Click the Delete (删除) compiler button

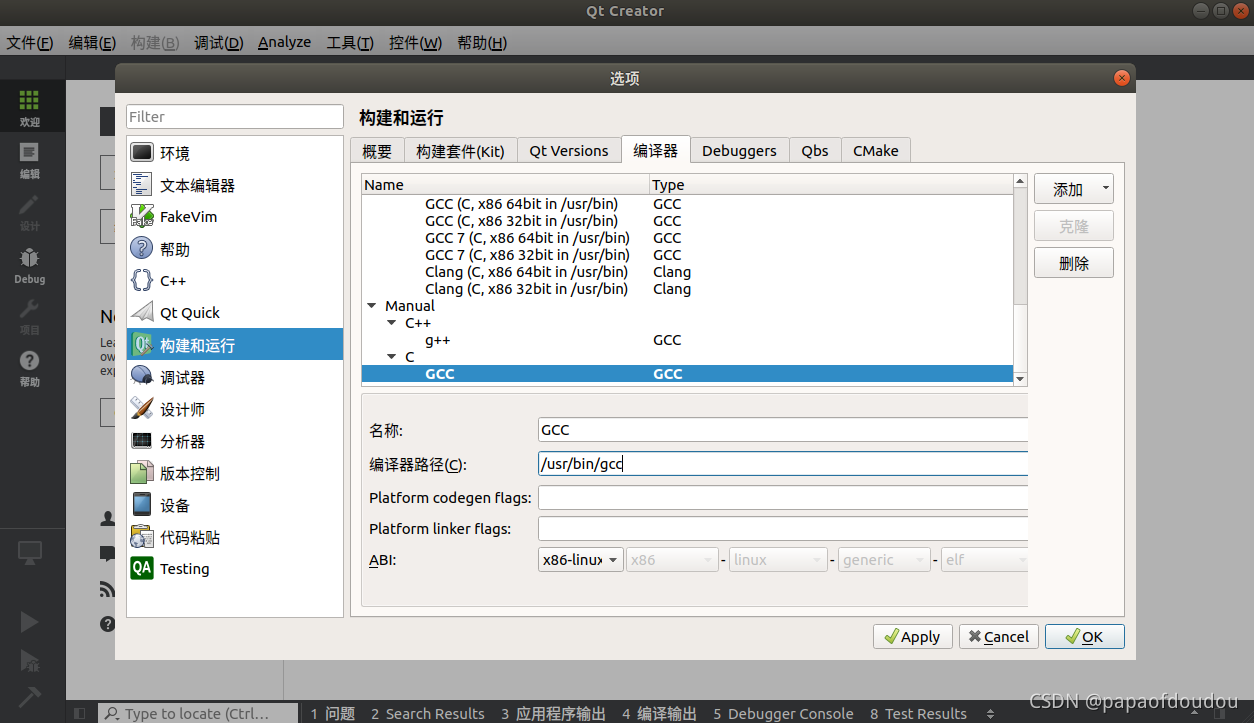(x=1073, y=263)
